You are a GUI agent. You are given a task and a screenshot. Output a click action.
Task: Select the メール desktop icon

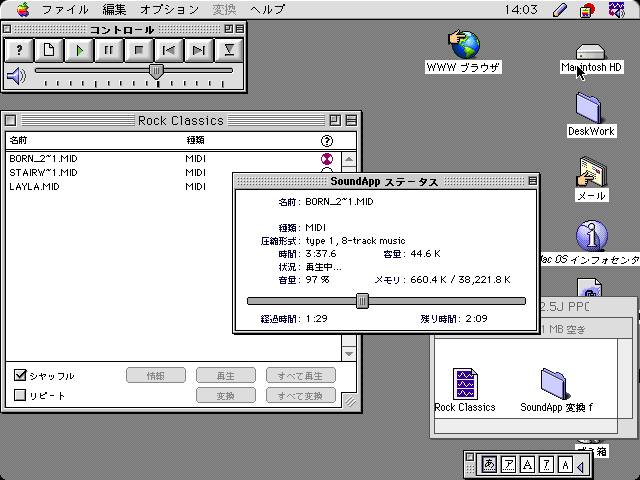coord(591,172)
